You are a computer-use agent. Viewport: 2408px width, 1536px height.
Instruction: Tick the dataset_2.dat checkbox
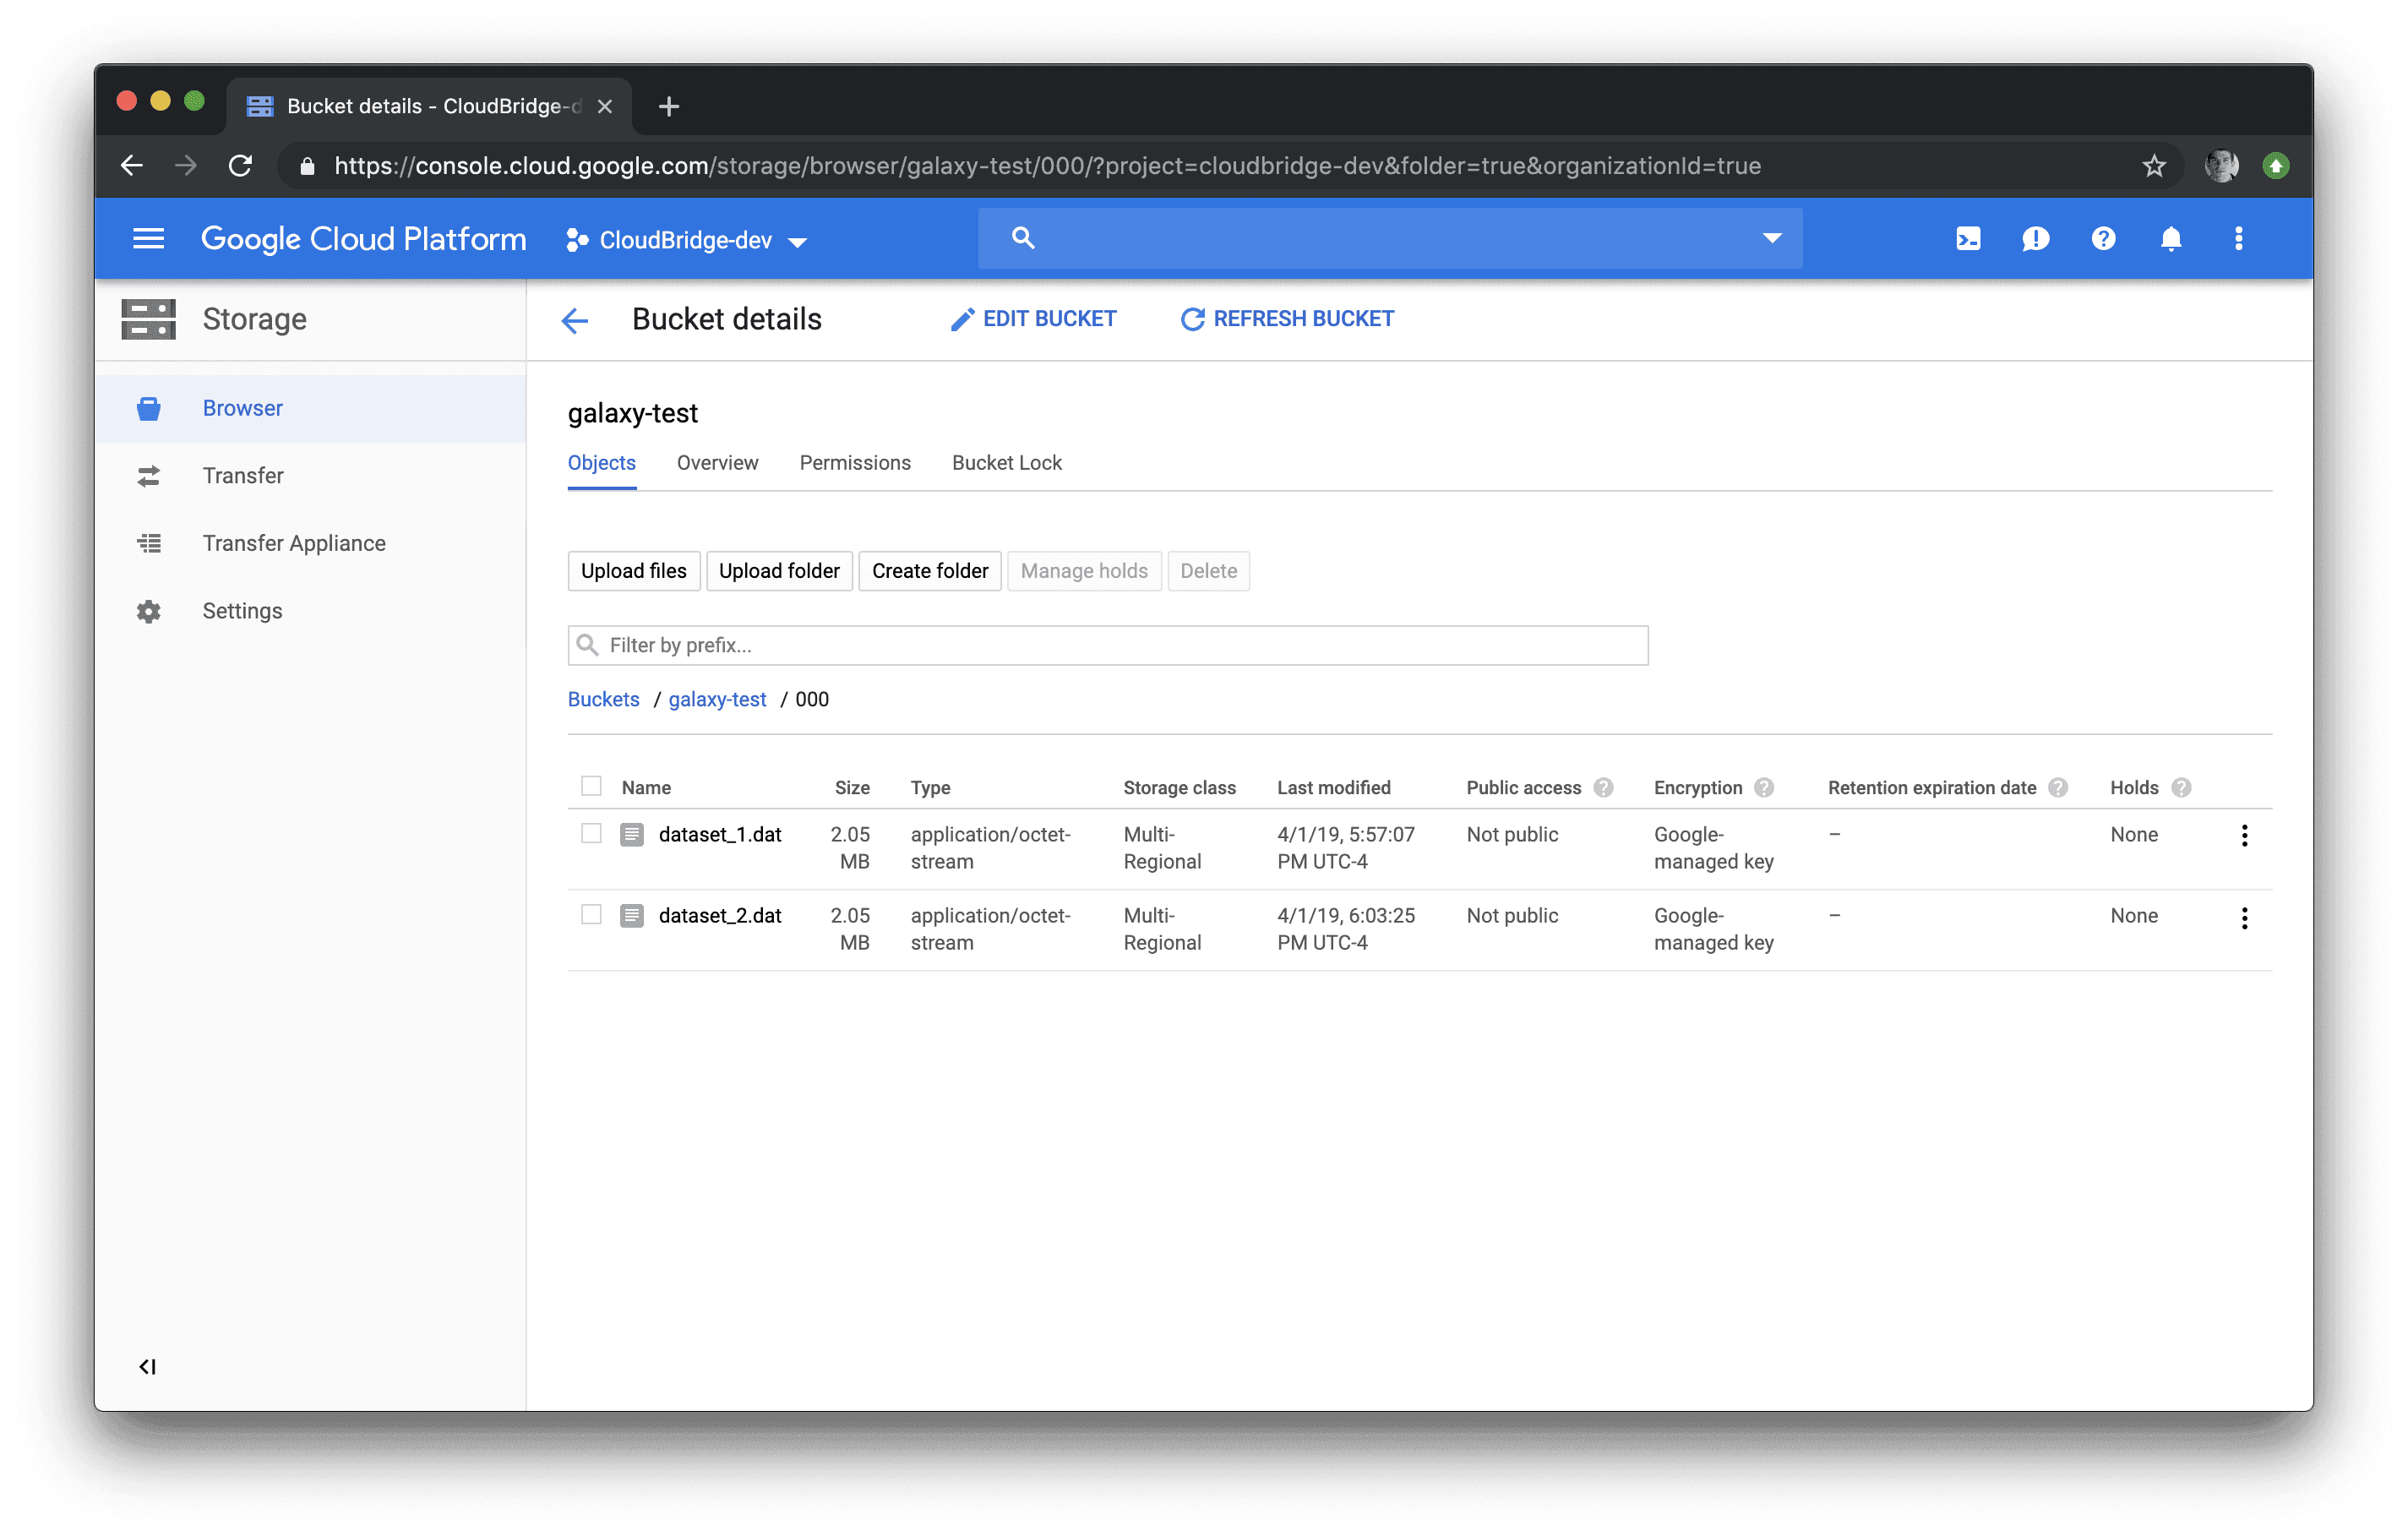point(591,915)
